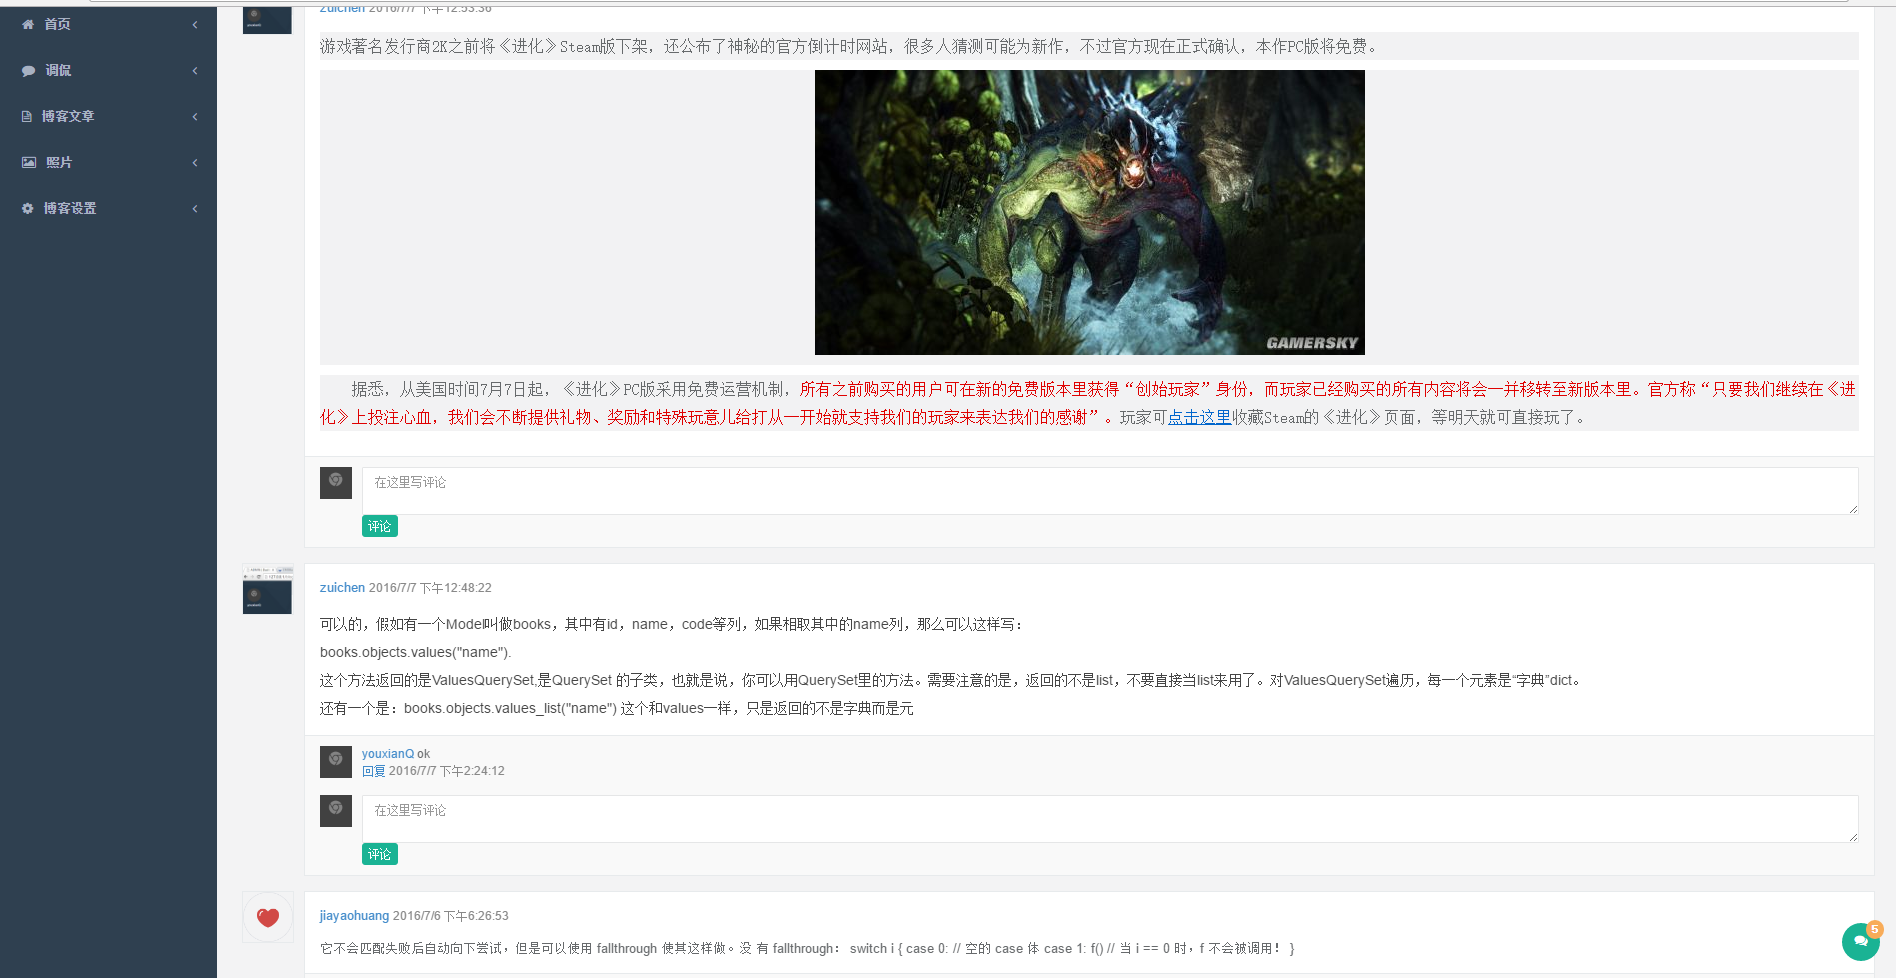Image resolution: width=1896 pixels, height=978 pixels.
Task: Click the avatar beside the first comment box
Action: pyautogui.click(x=336, y=483)
